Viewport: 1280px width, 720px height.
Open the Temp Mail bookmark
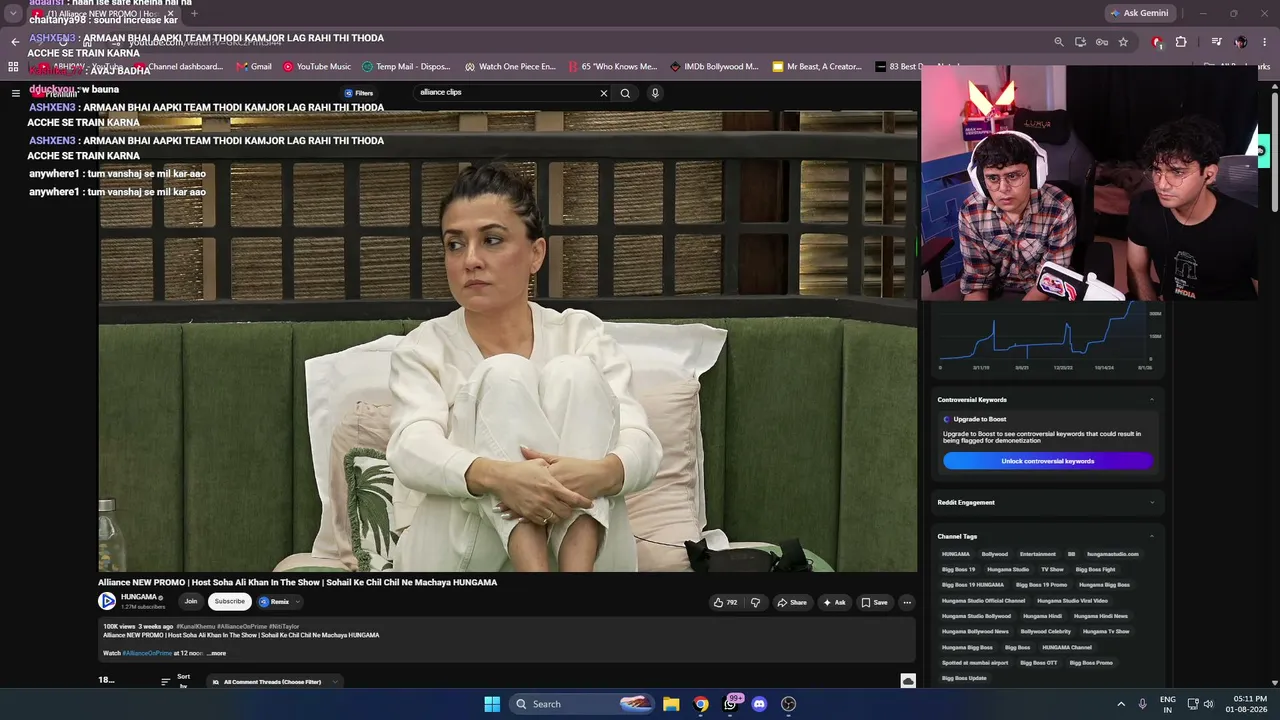(x=406, y=67)
